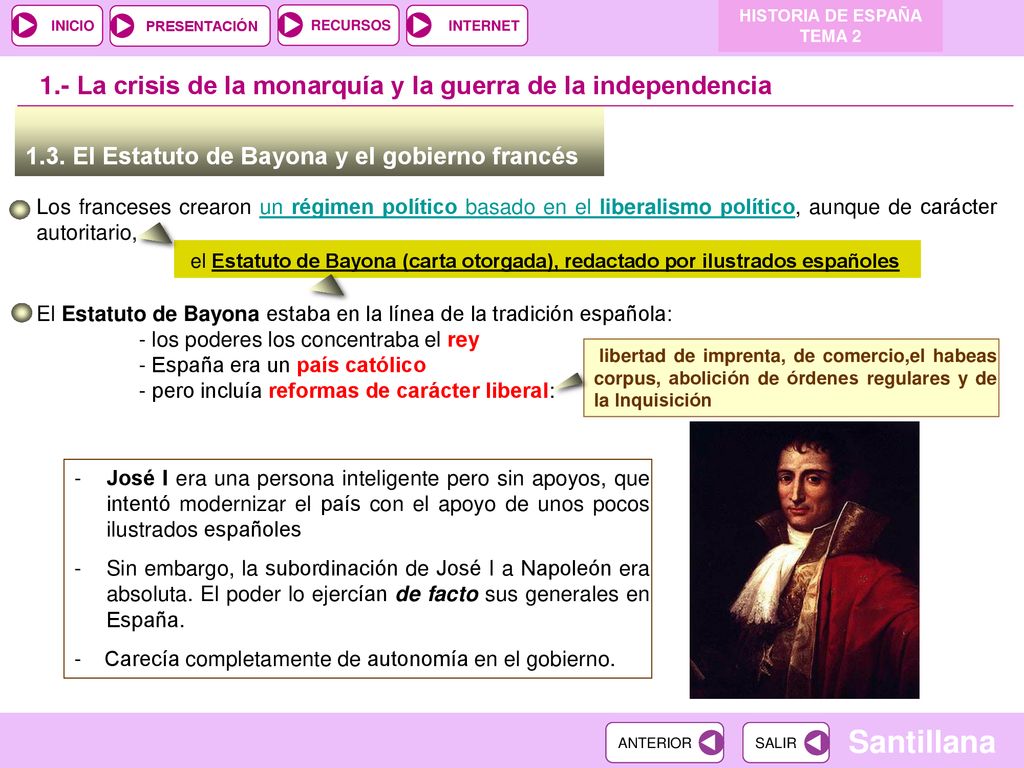Image resolution: width=1024 pixels, height=768 pixels.
Task: Open the INICIO label
Action: (x=72, y=25)
